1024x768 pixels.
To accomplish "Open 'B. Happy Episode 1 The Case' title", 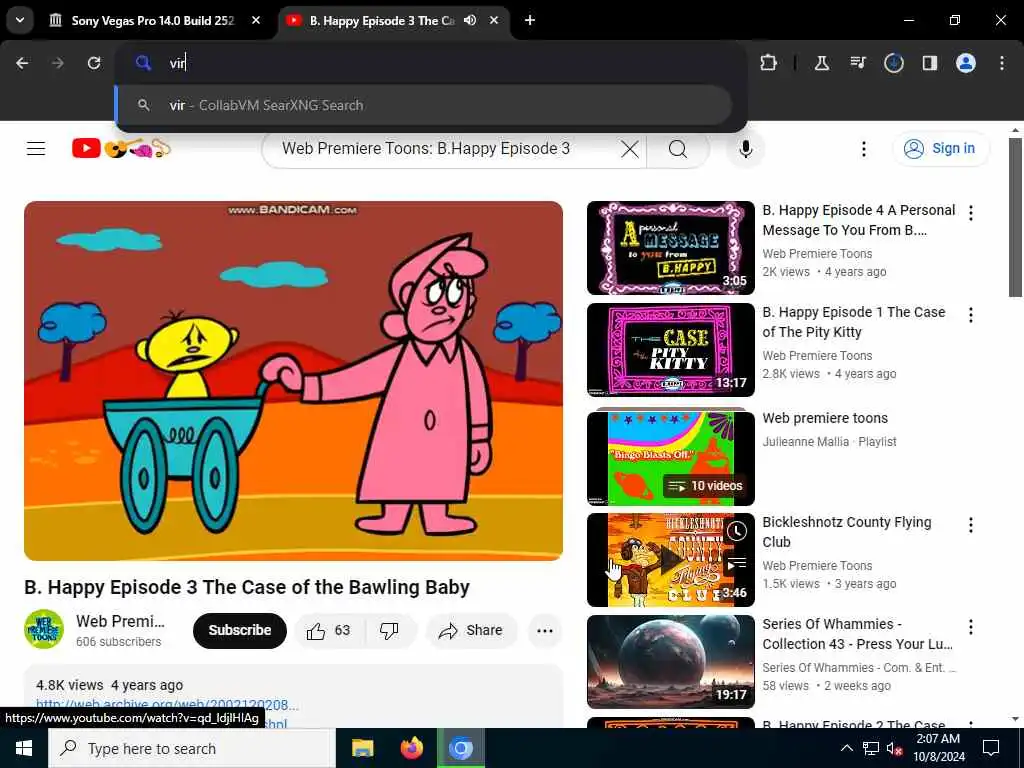I will tap(854, 322).
